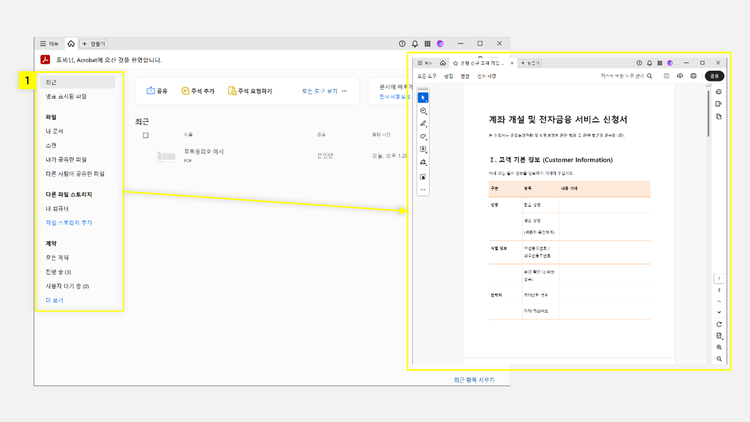Click 주석 추가 tool
Viewport: 750px width, 422px height.
198,91
